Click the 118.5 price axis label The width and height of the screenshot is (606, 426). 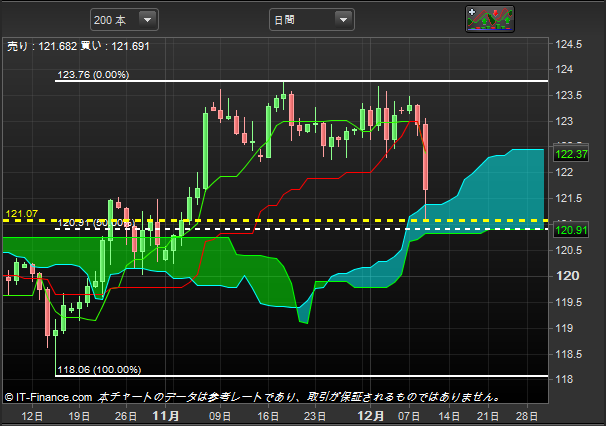point(569,354)
